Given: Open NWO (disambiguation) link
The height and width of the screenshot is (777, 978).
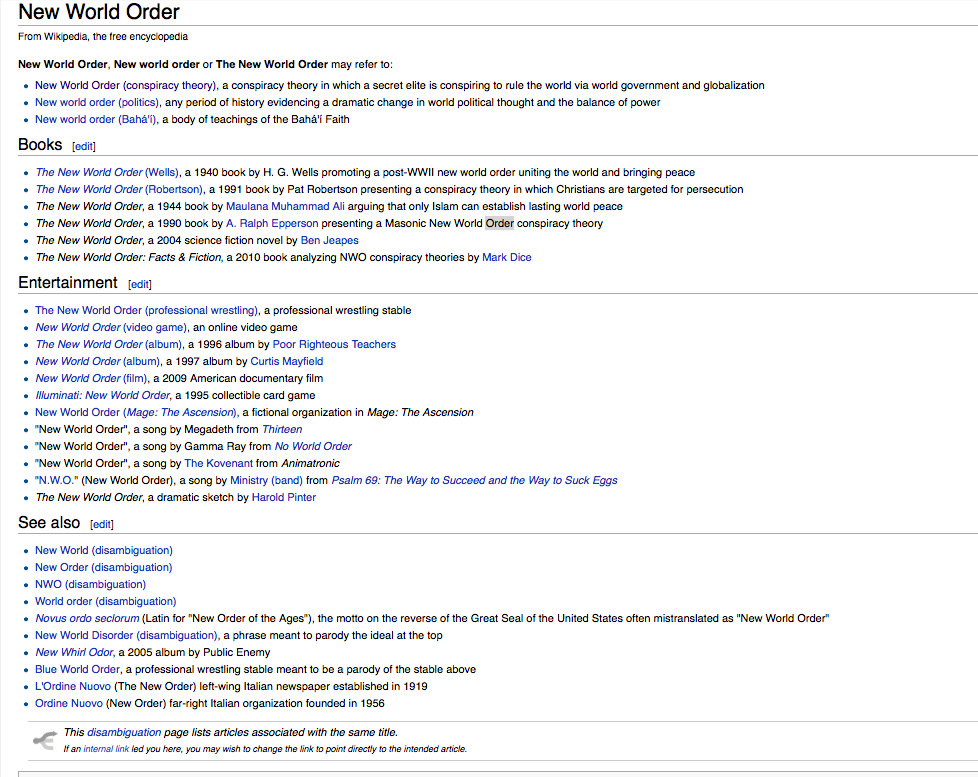Looking at the screenshot, I should tap(90, 584).
